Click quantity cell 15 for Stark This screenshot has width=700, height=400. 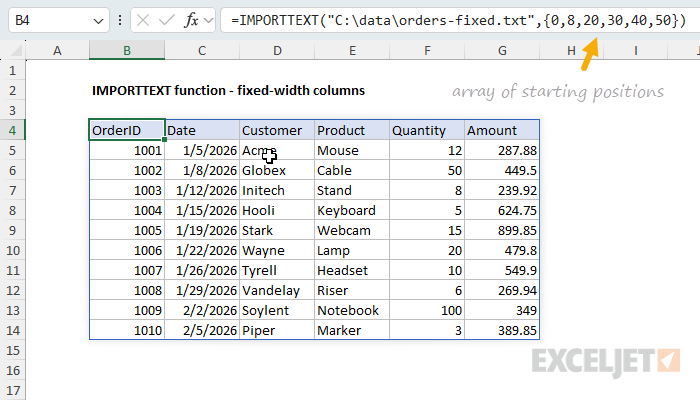(x=427, y=230)
